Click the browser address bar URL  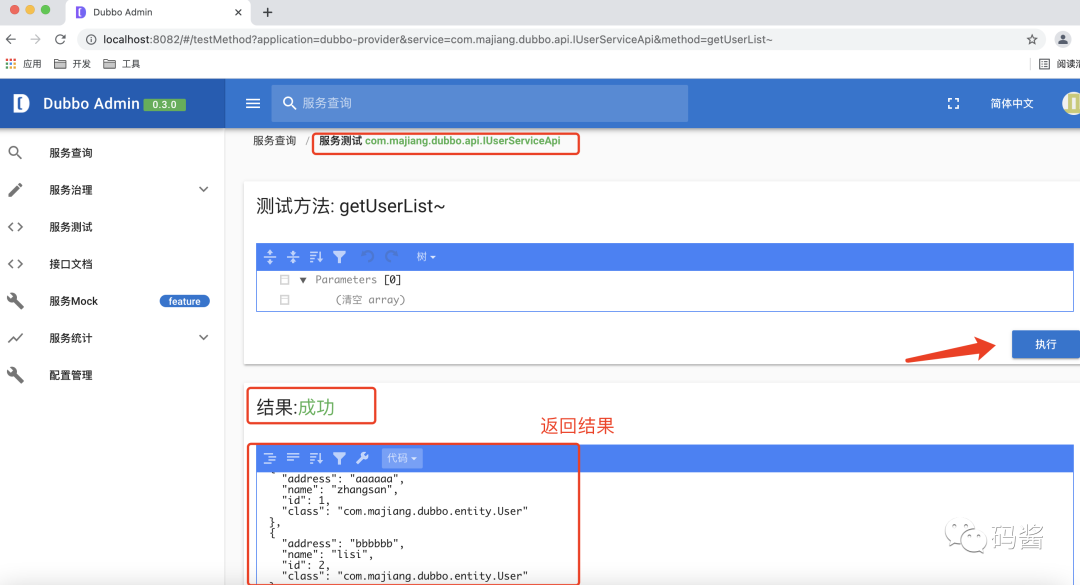pos(438,39)
